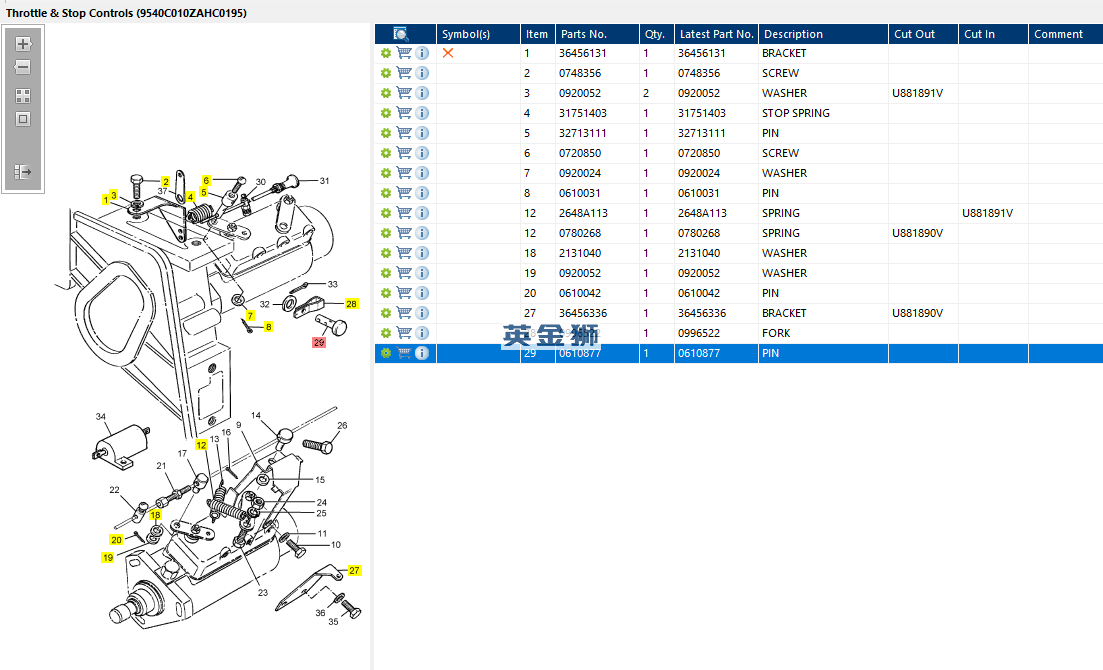Click the red X symbol on row 1
The height and width of the screenshot is (670, 1103).
[448, 53]
